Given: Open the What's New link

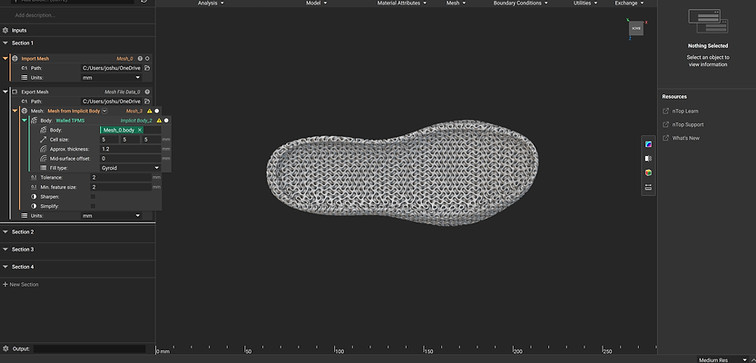Looking at the screenshot, I should point(681,138).
